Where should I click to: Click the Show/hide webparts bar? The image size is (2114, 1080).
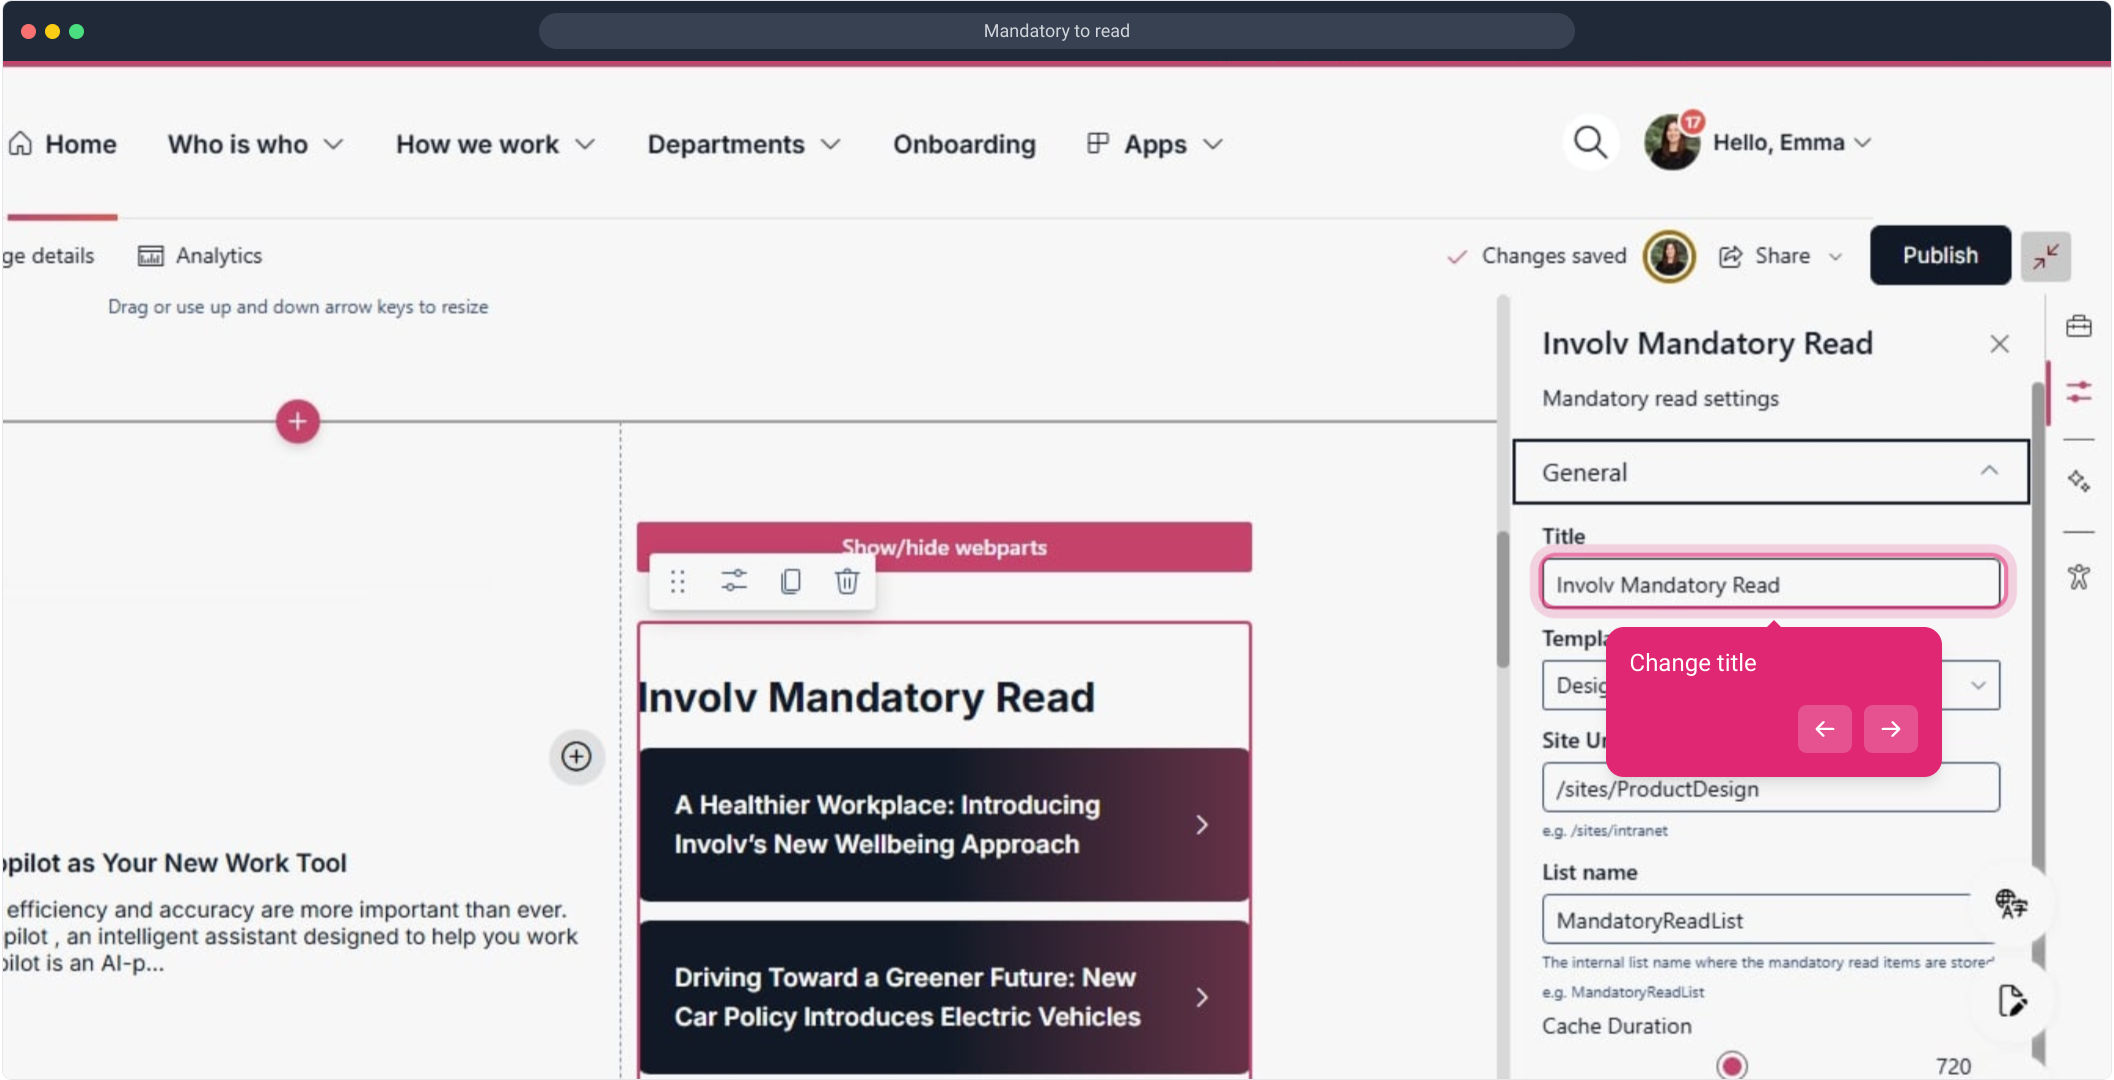coord(943,547)
